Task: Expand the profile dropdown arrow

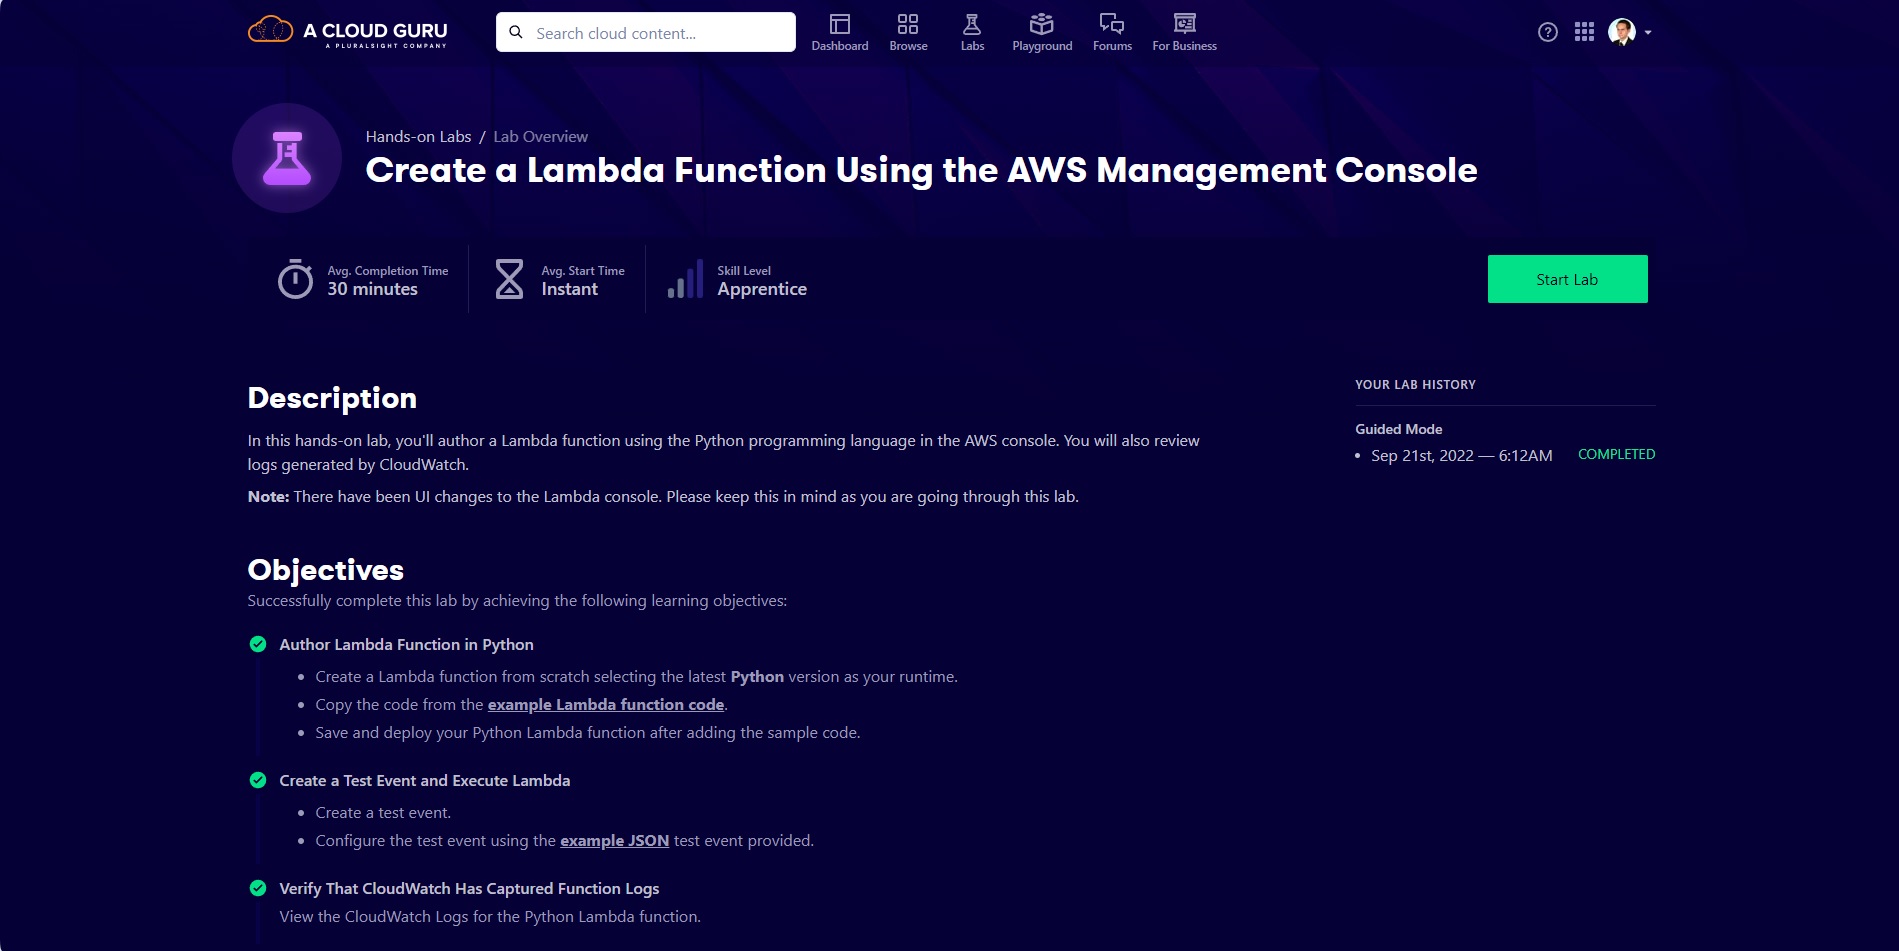Action: tap(1648, 33)
